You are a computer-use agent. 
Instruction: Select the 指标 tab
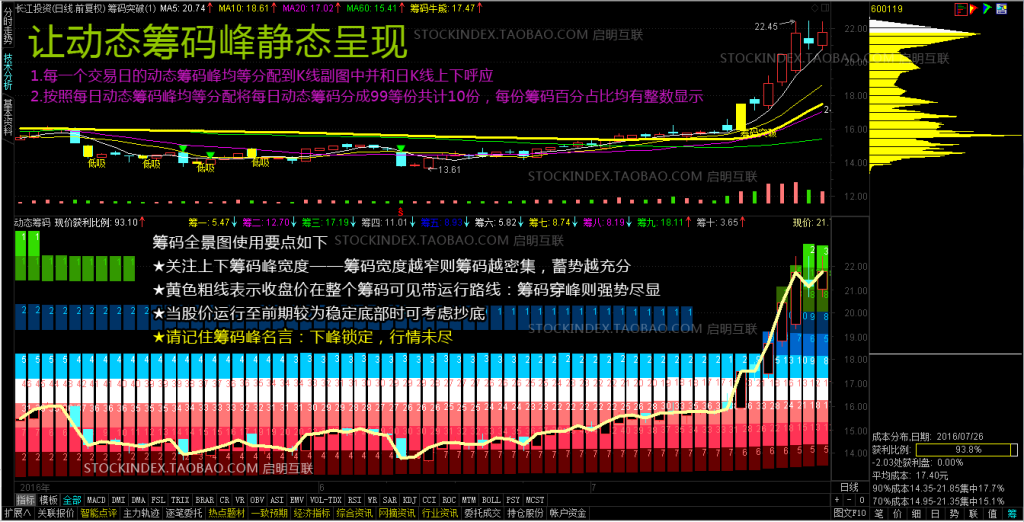[x=25, y=500]
